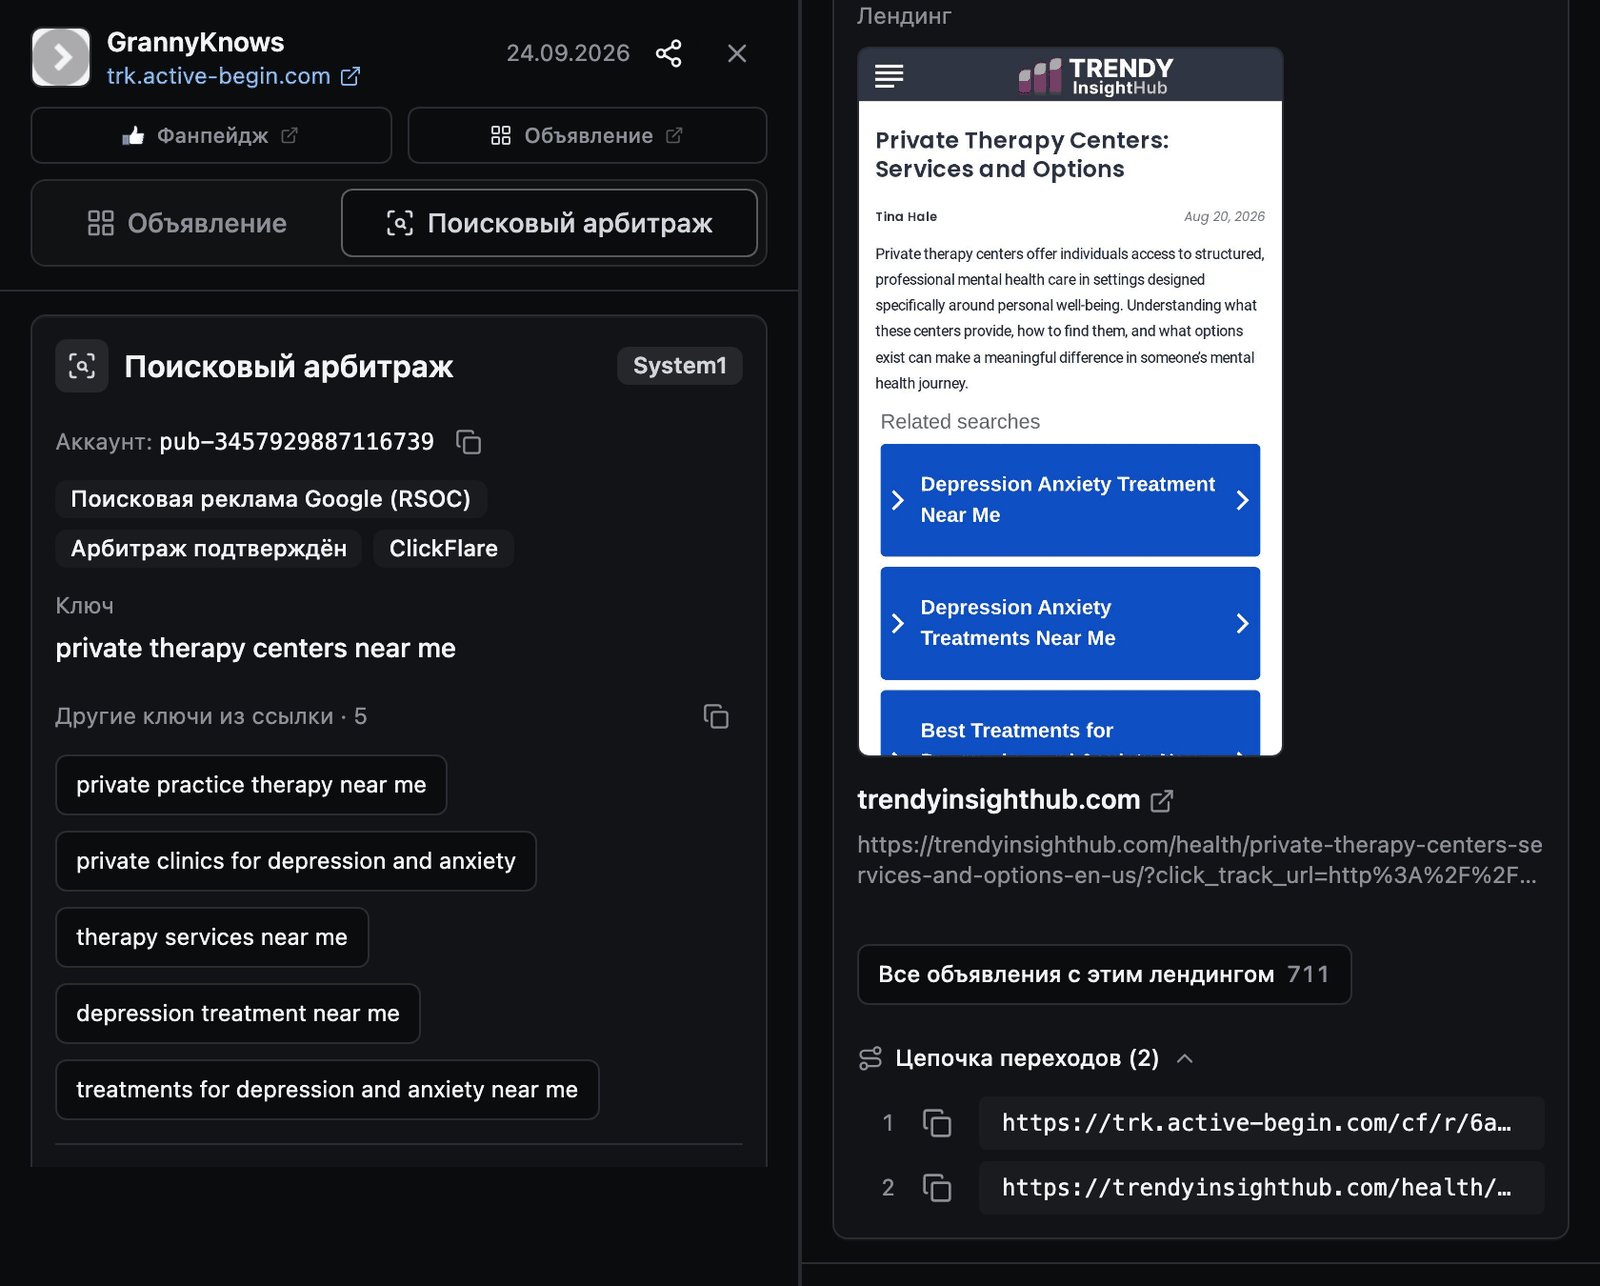Click the trk.active-begin.com/cf/r redirect URL
This screenshot has height=1286, width=1600.
1262,1123
